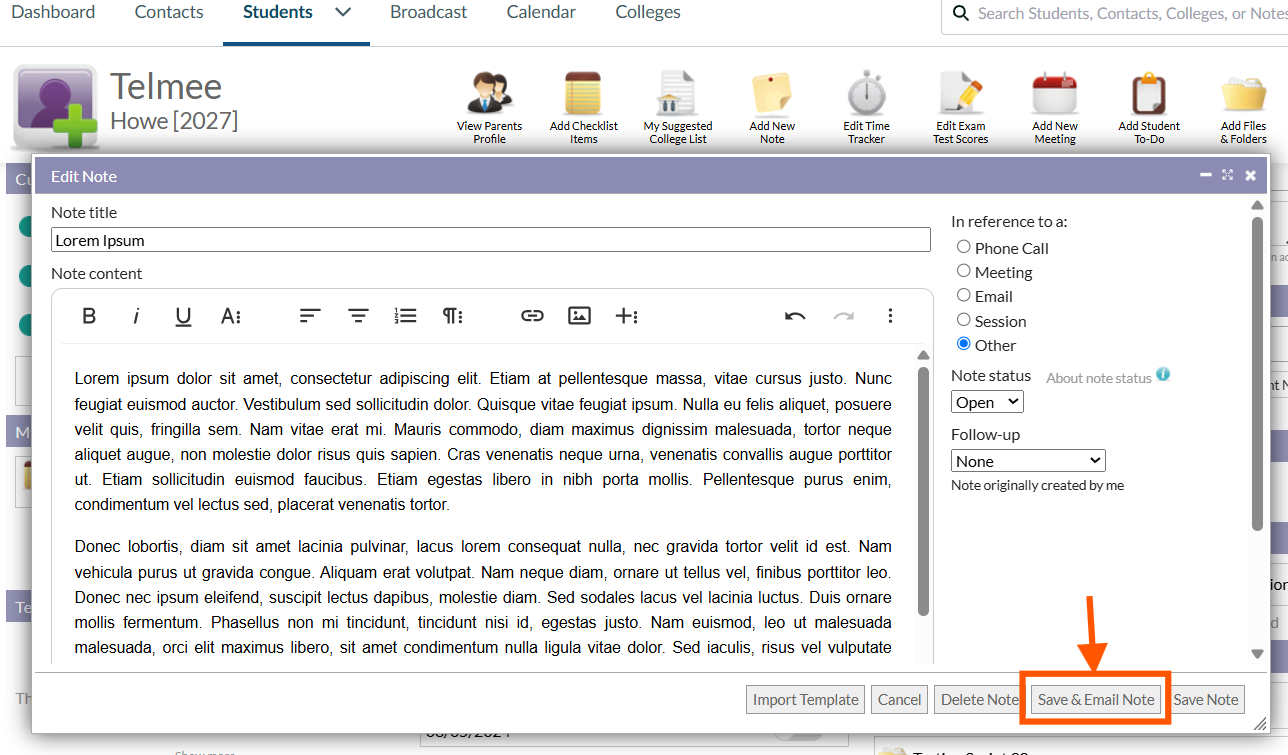Toggle underline formatting in the note

pos(183,316)
